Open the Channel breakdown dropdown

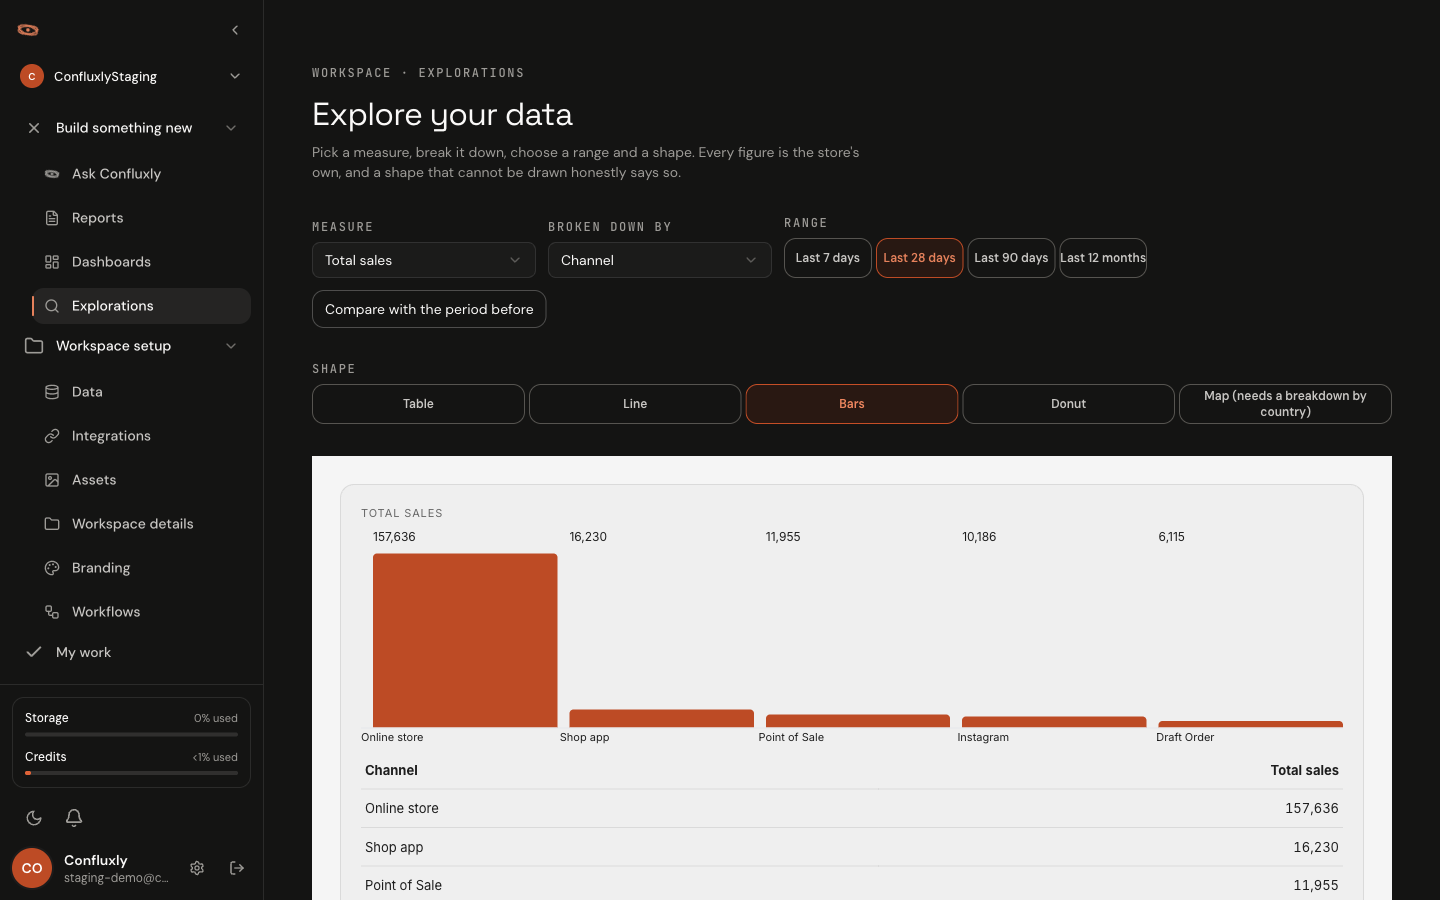[660, 260]
